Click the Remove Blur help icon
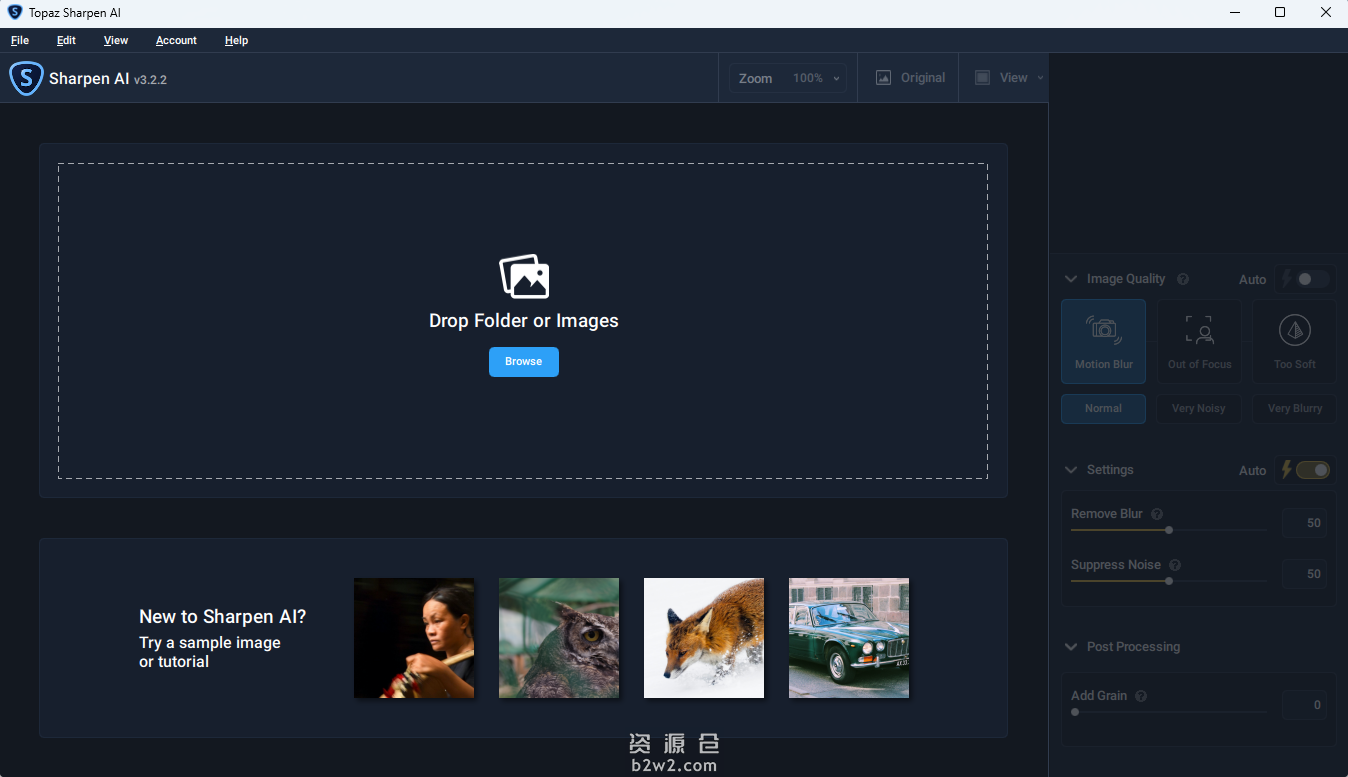The width and height of the screenshot is (1348, 777). point(1157,514)
